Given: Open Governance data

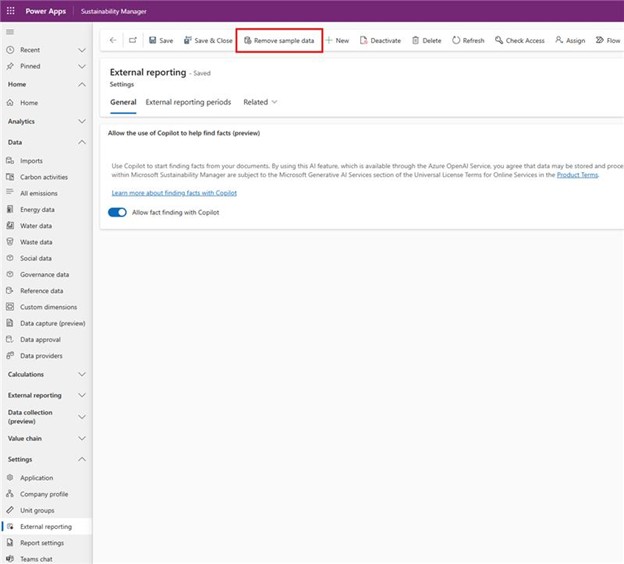Looking at the screenshot, I should coord(47,275).
